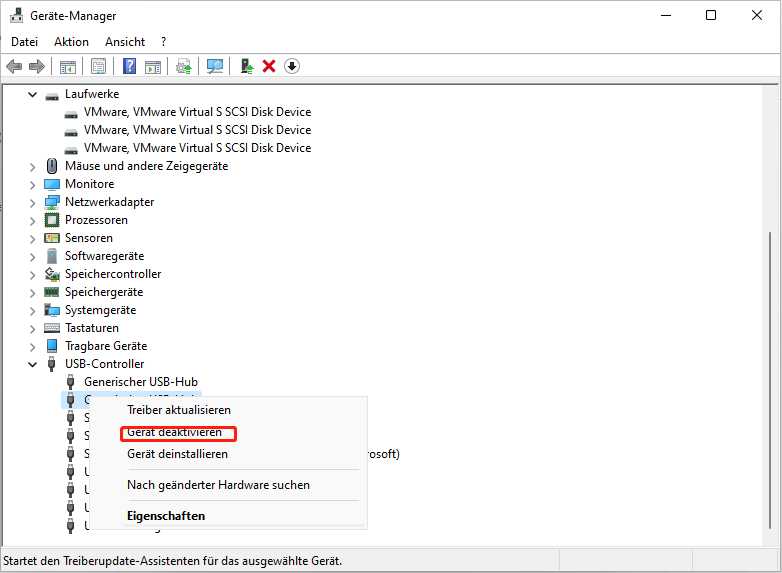Screen dimensions: 782x573
Task: Click the Speichercontroller category icon
Action: (x=52, y=274)
